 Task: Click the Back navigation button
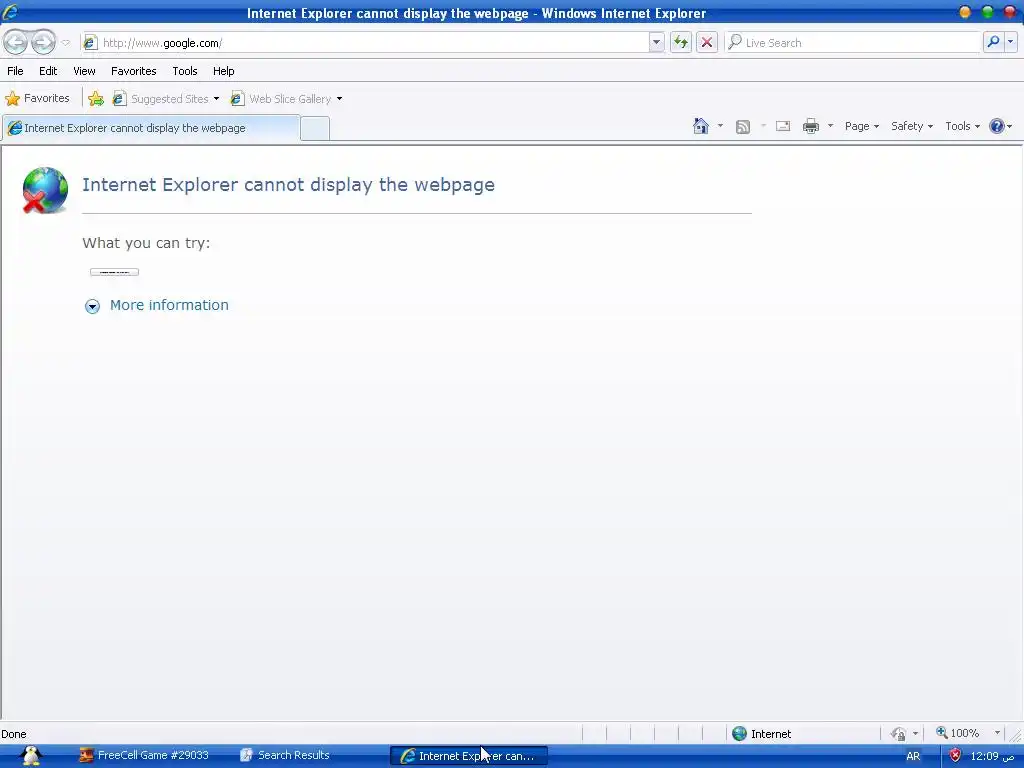click(x=16, y=42)
